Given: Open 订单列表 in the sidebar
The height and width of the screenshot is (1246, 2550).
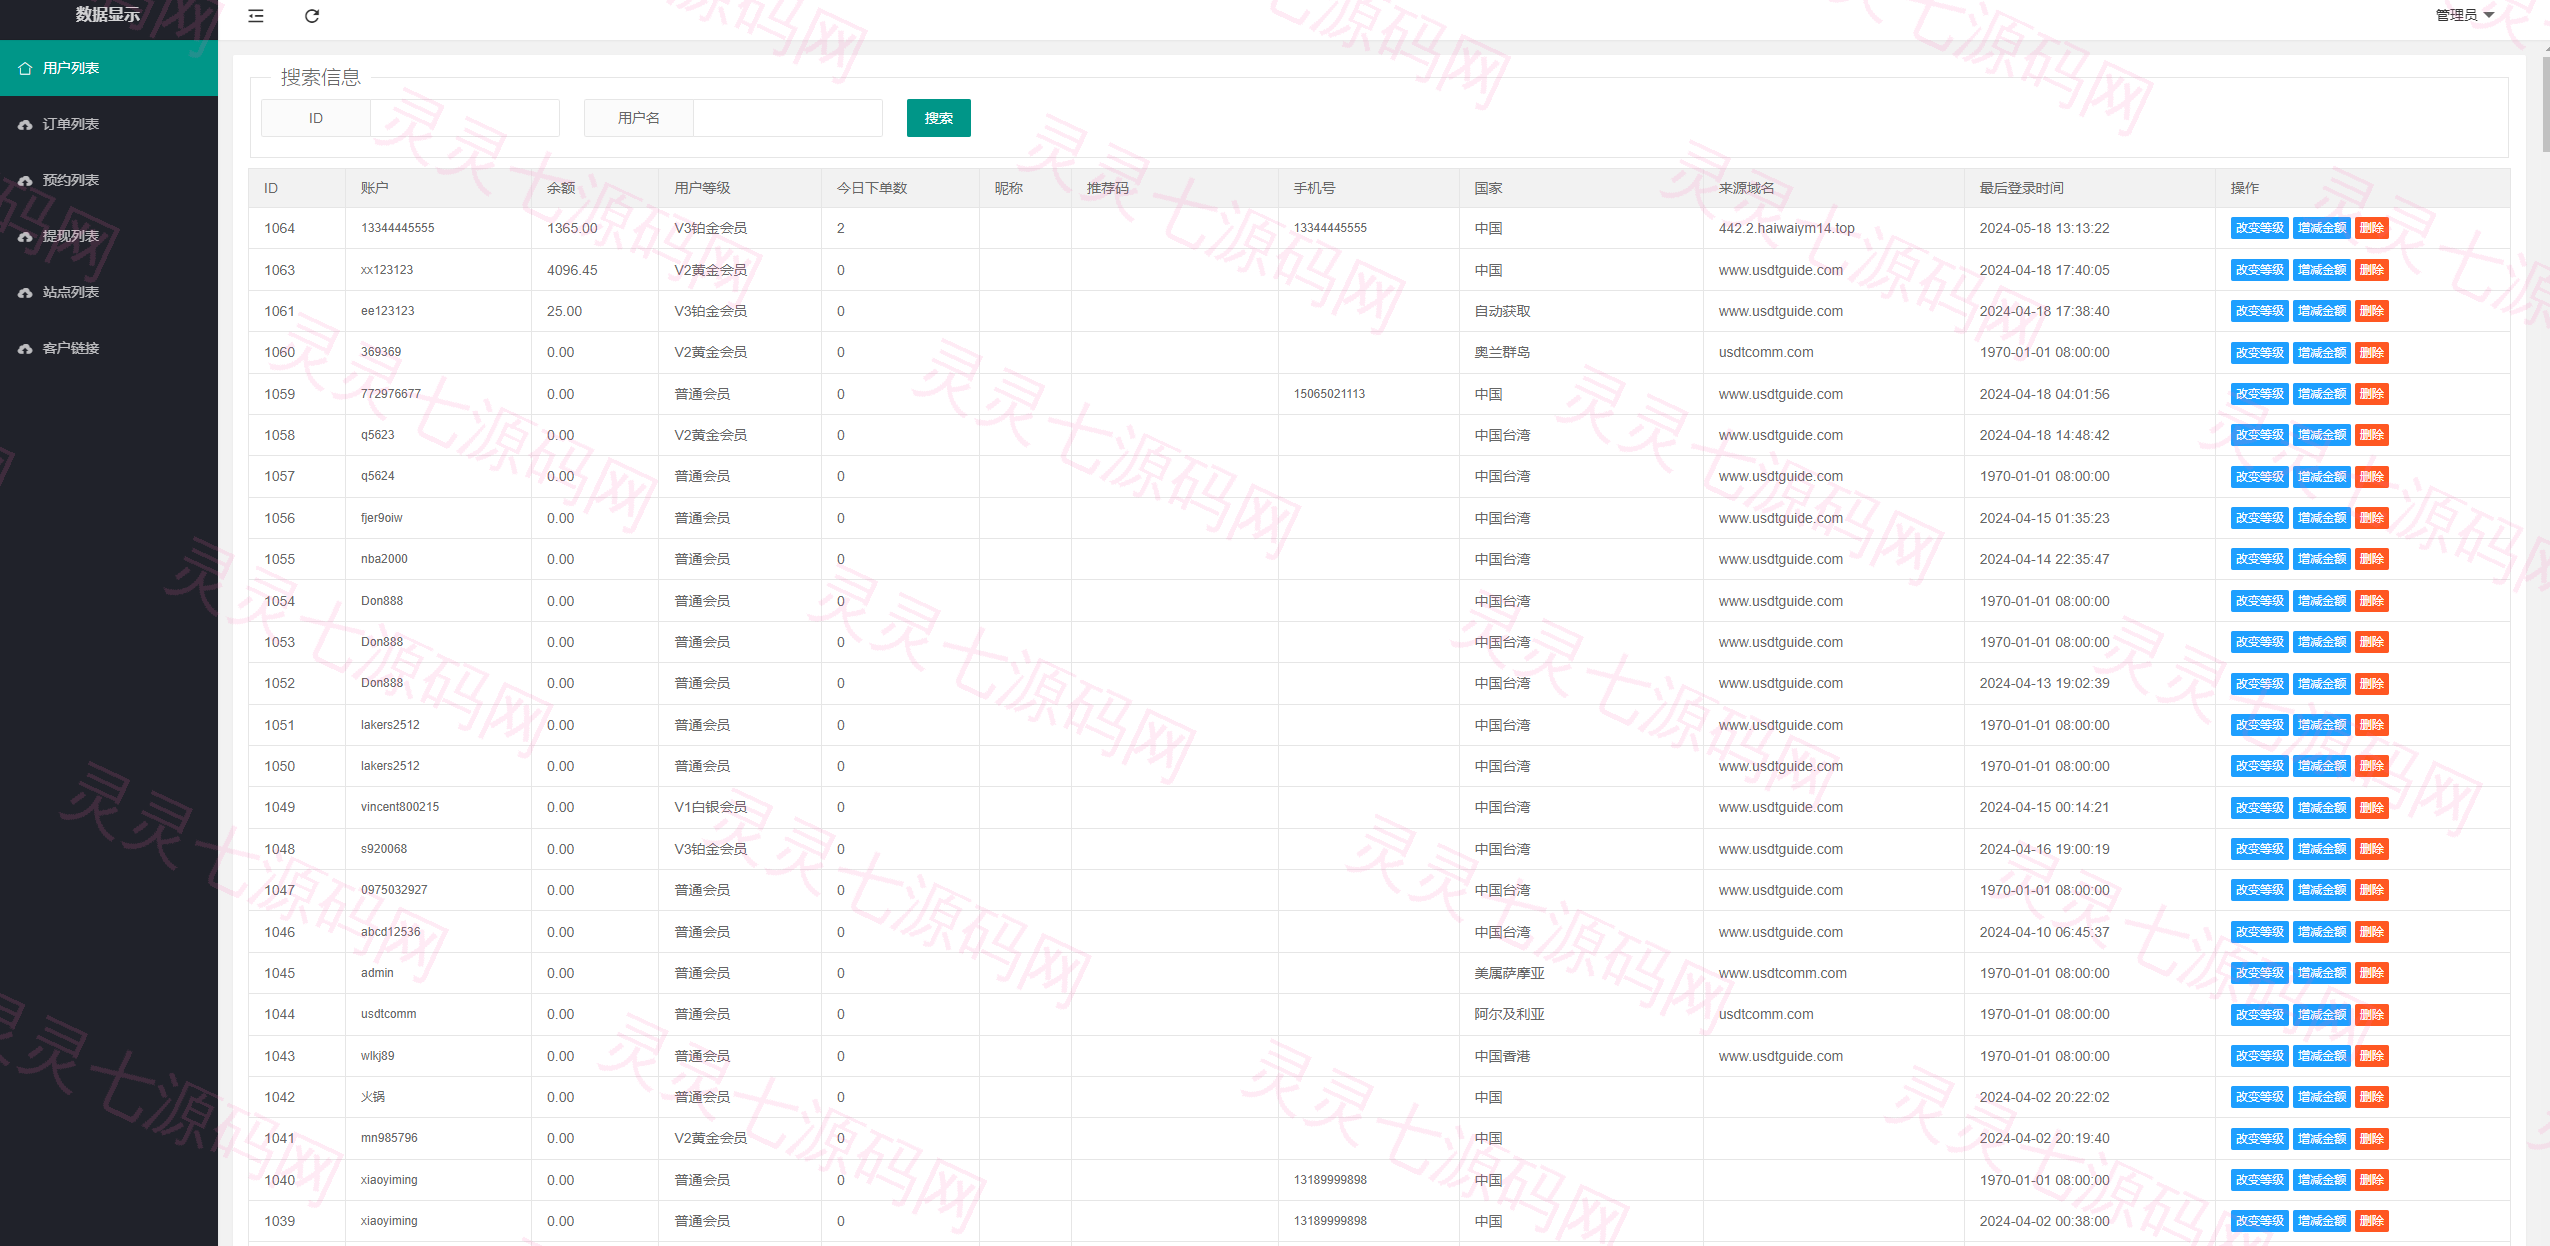Looking at the screenshot, I should tap(109, 124).
